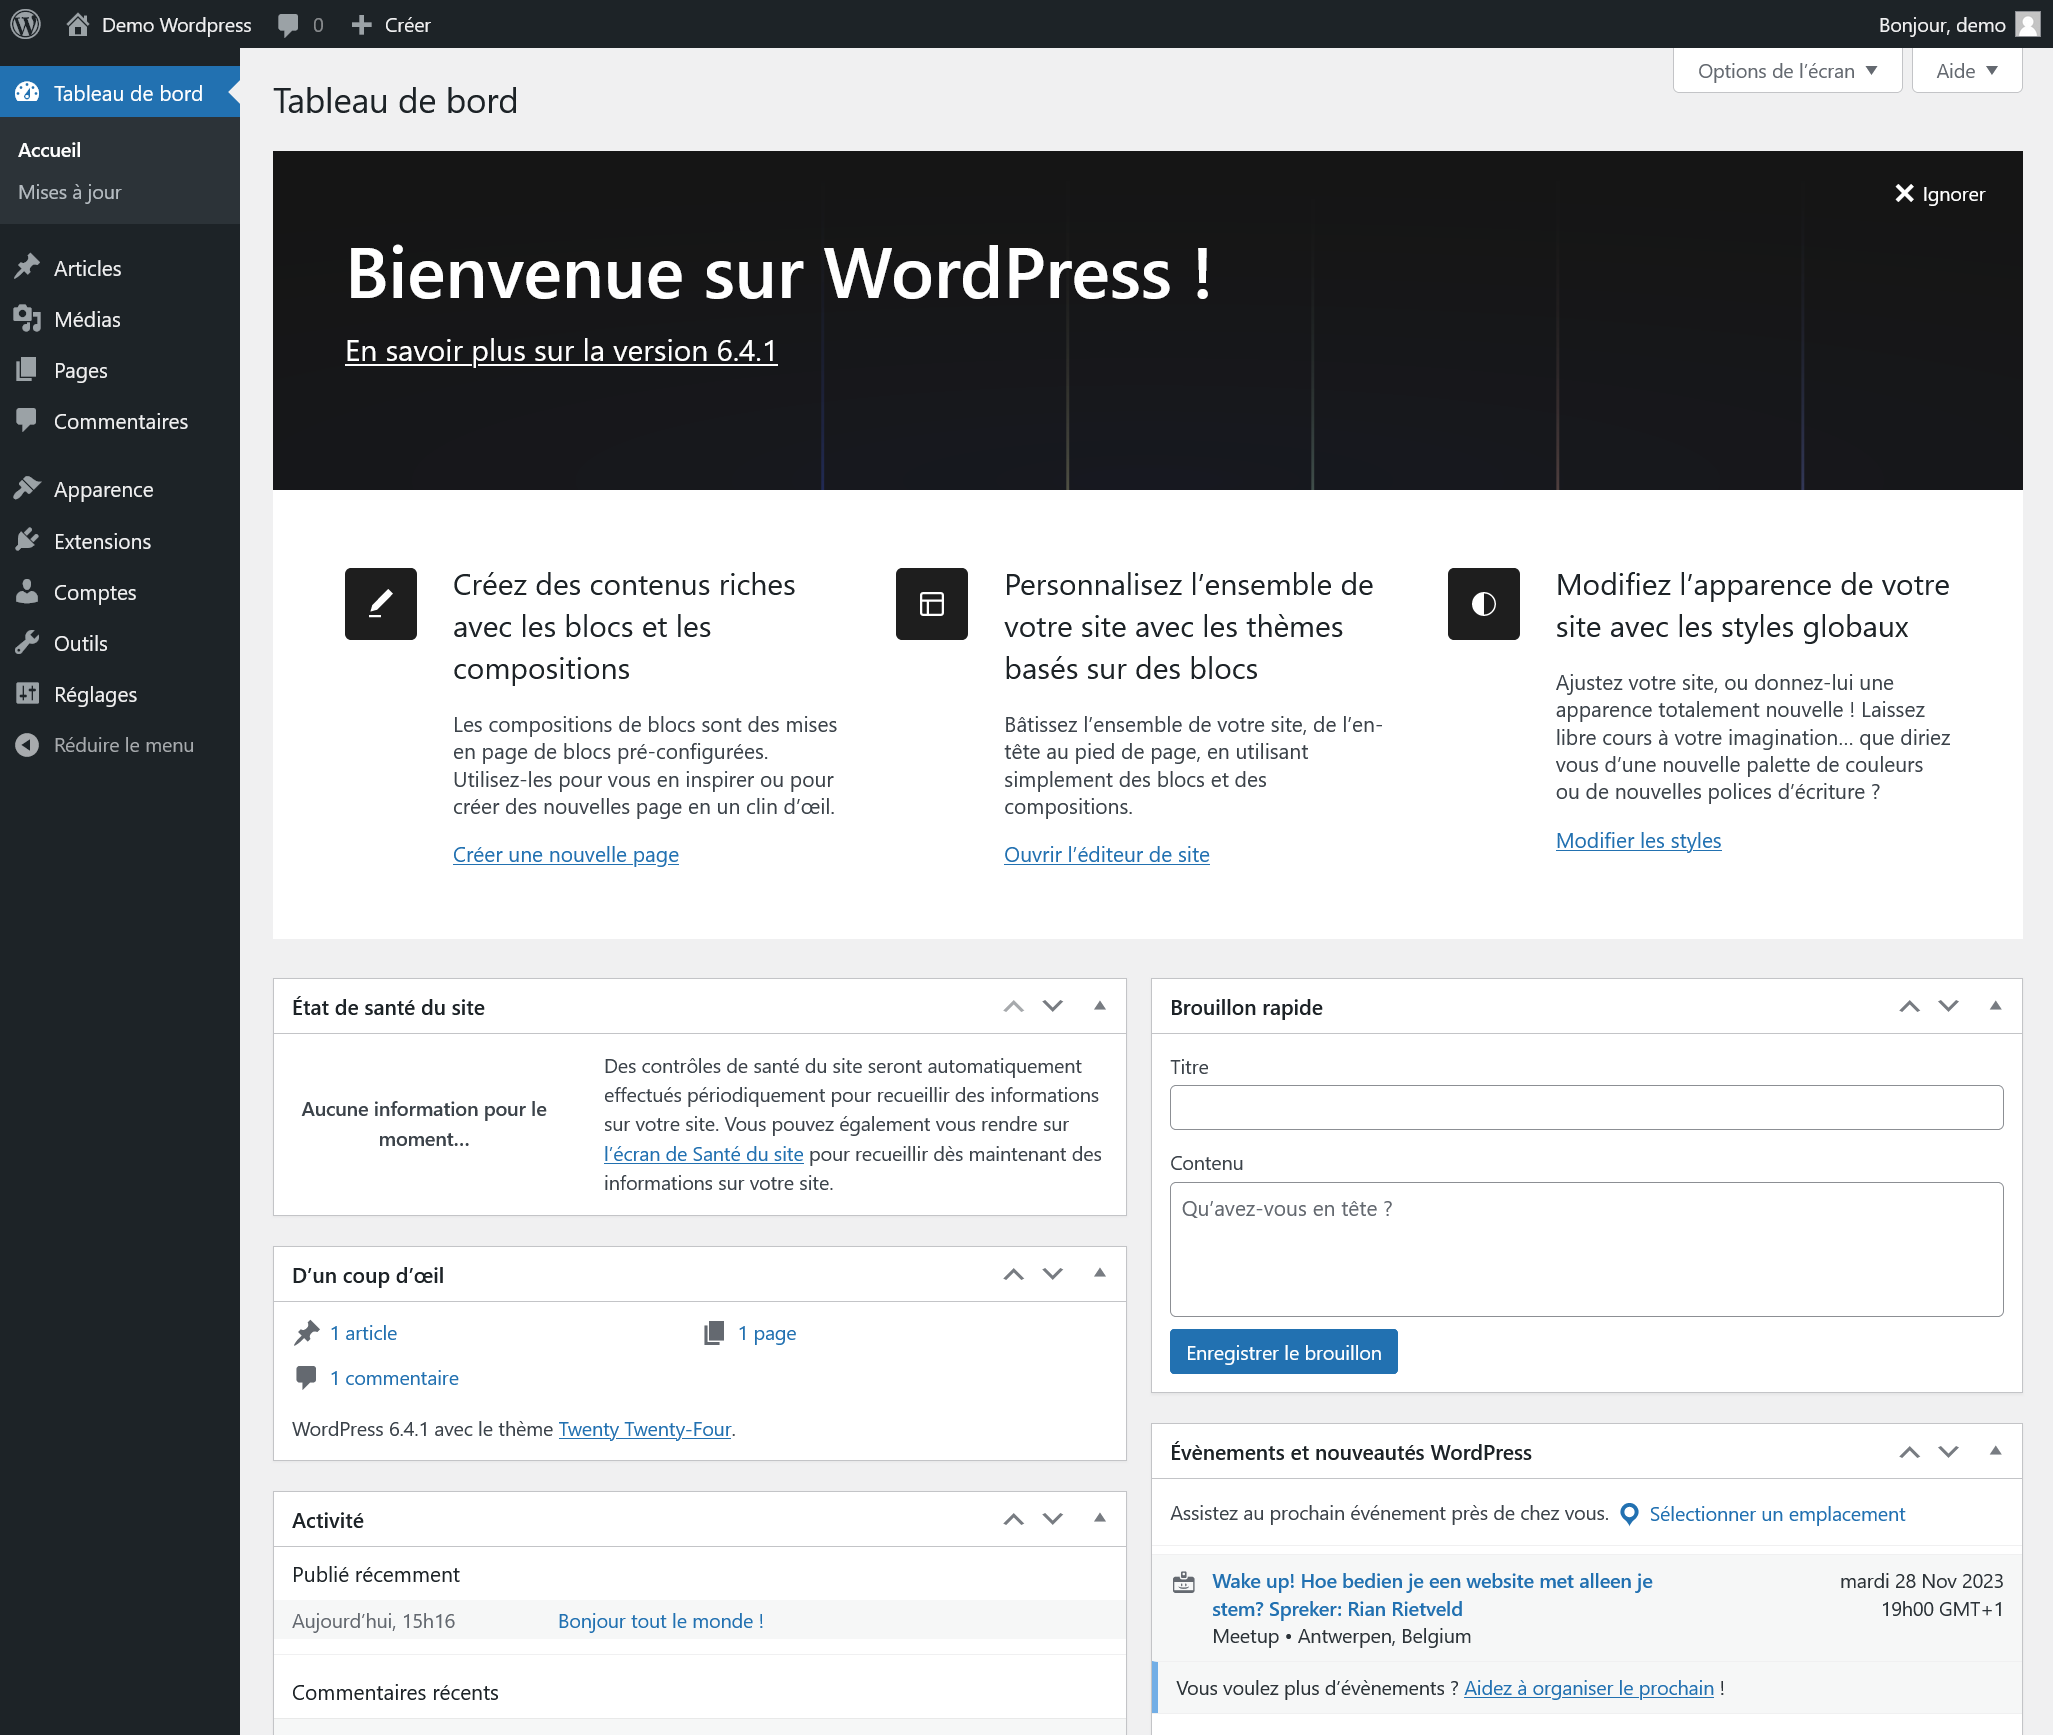
Task: Click the plus icon next to Créer
Action: point(362,25)
